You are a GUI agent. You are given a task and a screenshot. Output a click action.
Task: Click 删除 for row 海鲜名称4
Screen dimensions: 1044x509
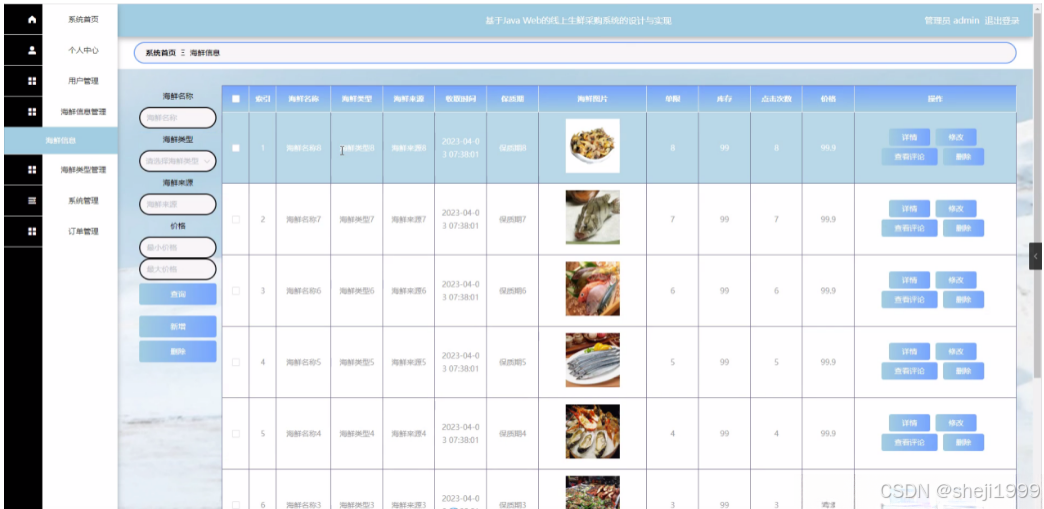963,442
